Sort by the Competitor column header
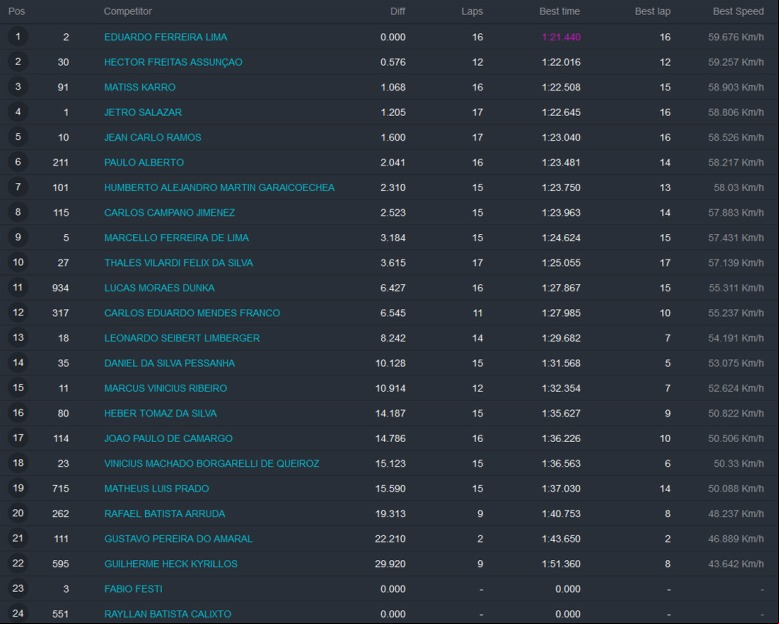The height and width of the screenshot is (624, 779). click(x=128, y=11)
